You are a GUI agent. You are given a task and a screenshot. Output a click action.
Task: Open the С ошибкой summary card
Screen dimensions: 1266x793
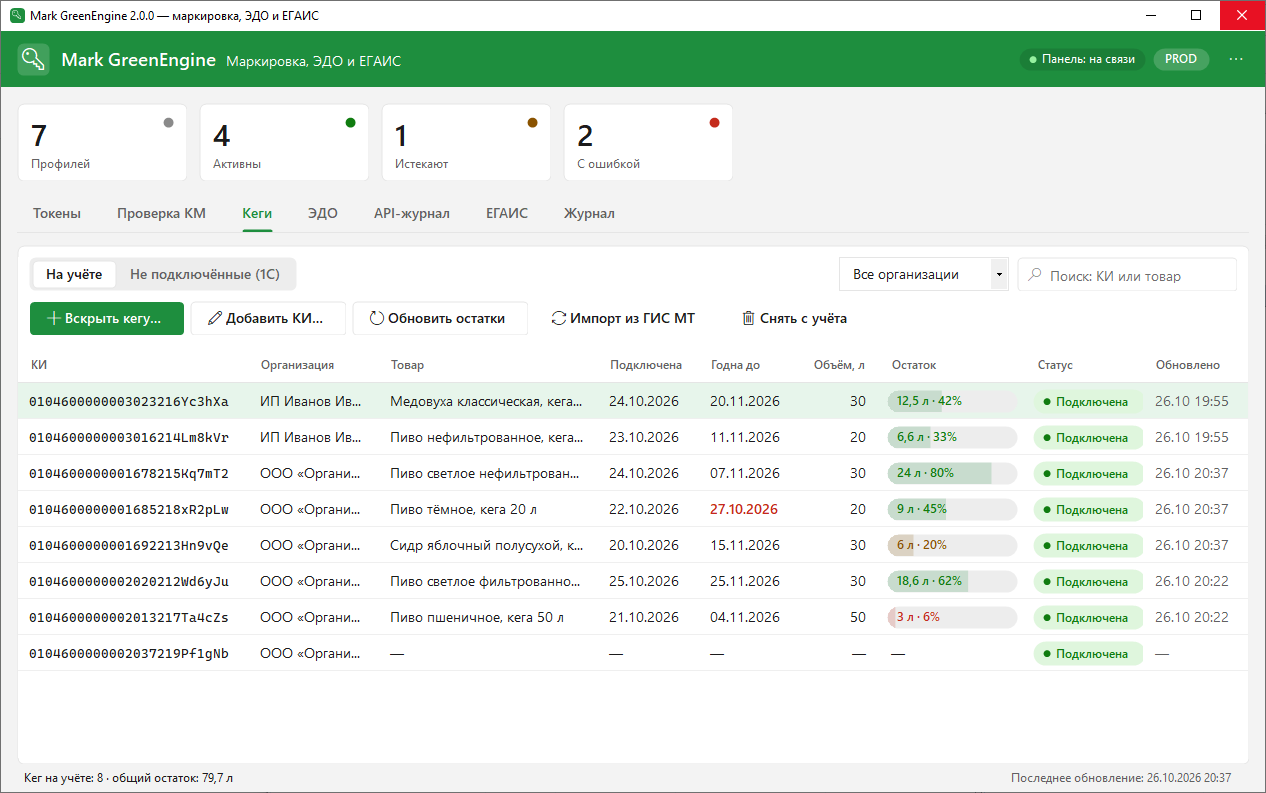point(648,143)
